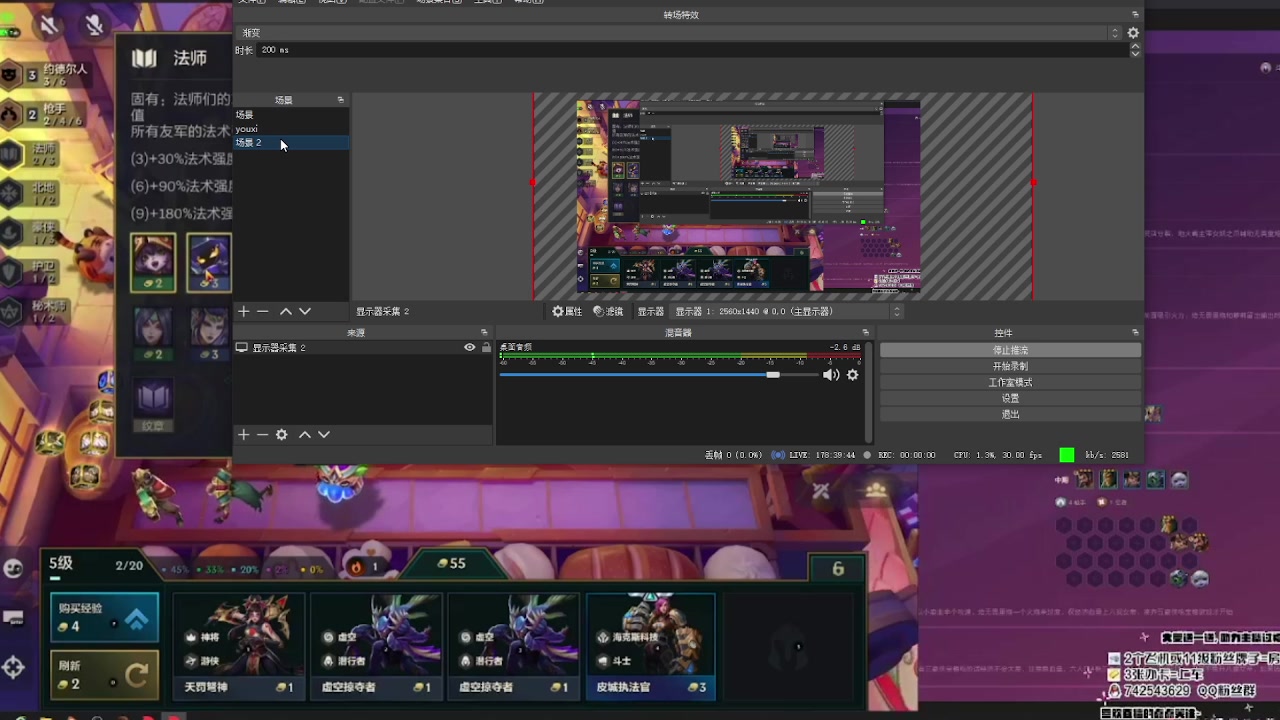Remove the selected scene with the minus icon
Image resolution: width=1280 pixels, height=720 pixels.
[x=263, y=312]
